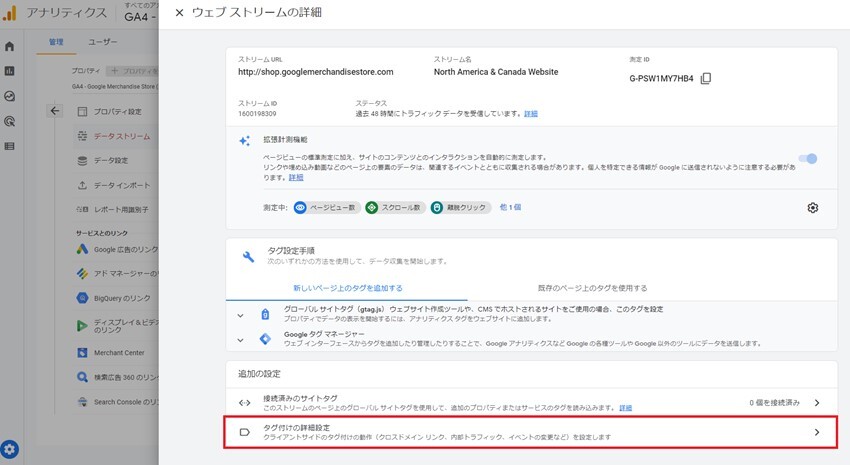Close the web stream details panel
Screen dimensions: 850x465
[x=179, y=13]
